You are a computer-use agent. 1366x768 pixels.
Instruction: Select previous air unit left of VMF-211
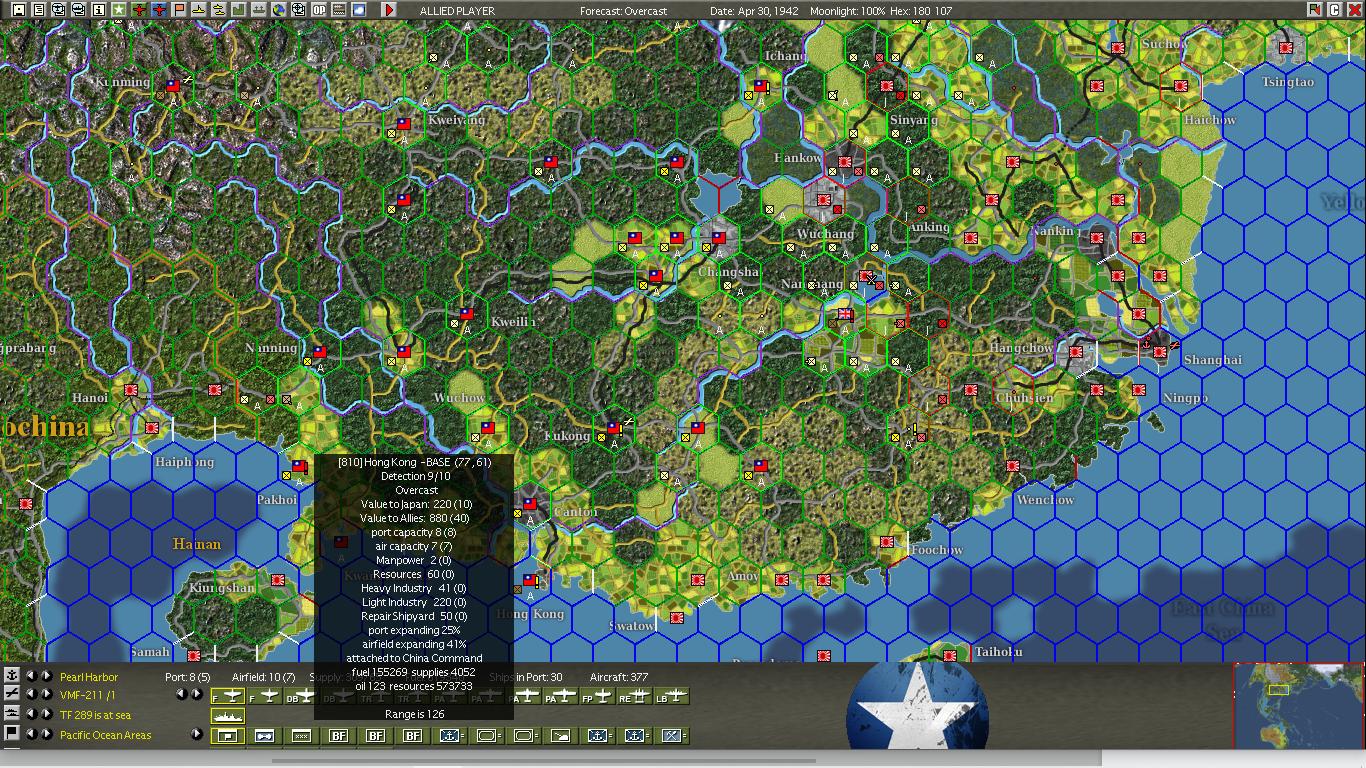click(x=30, y=694)
